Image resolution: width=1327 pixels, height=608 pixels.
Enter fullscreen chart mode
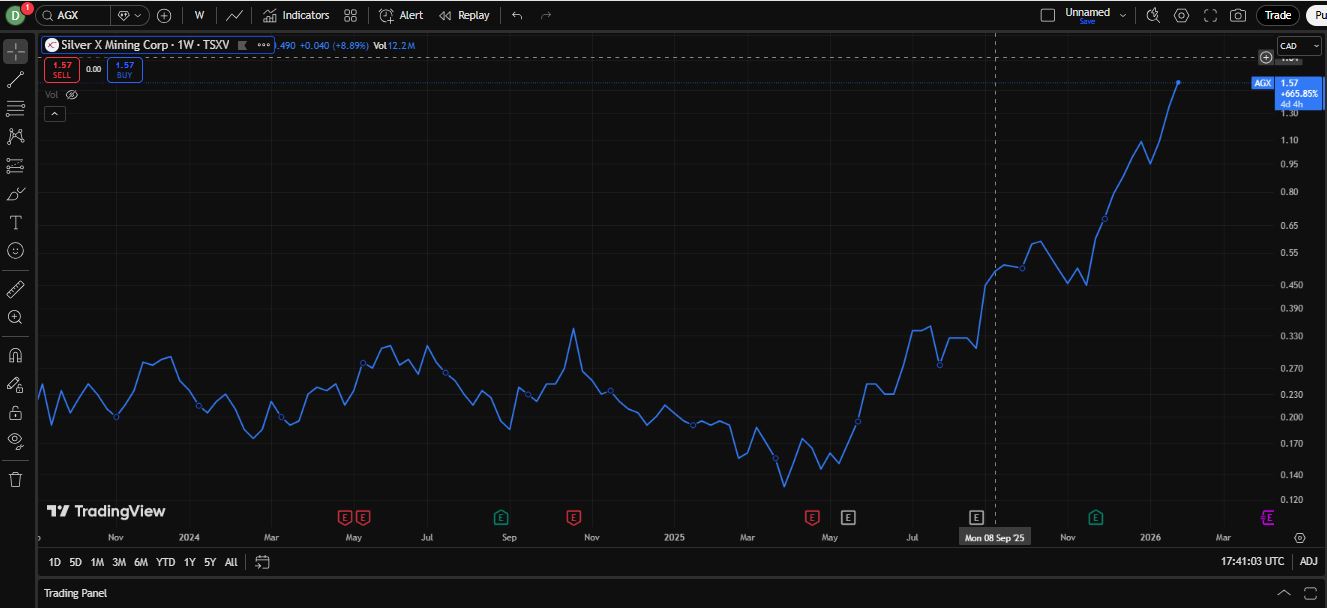coord(1210,15)
